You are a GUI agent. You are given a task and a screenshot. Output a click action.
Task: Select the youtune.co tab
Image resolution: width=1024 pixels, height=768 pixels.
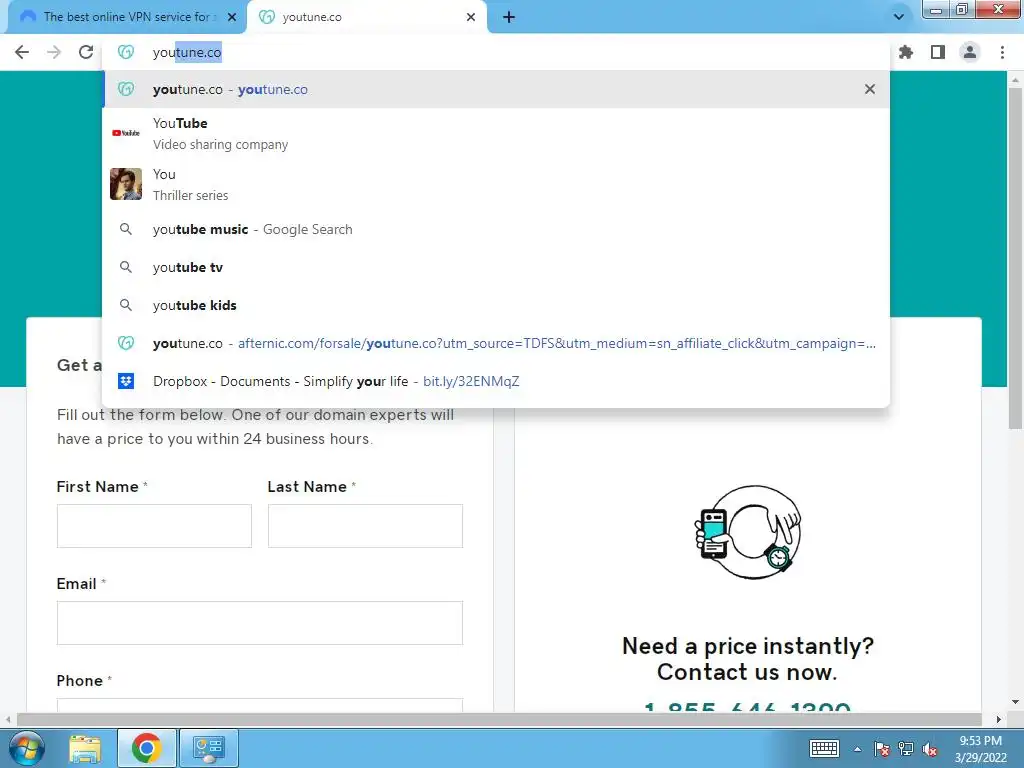366,17
